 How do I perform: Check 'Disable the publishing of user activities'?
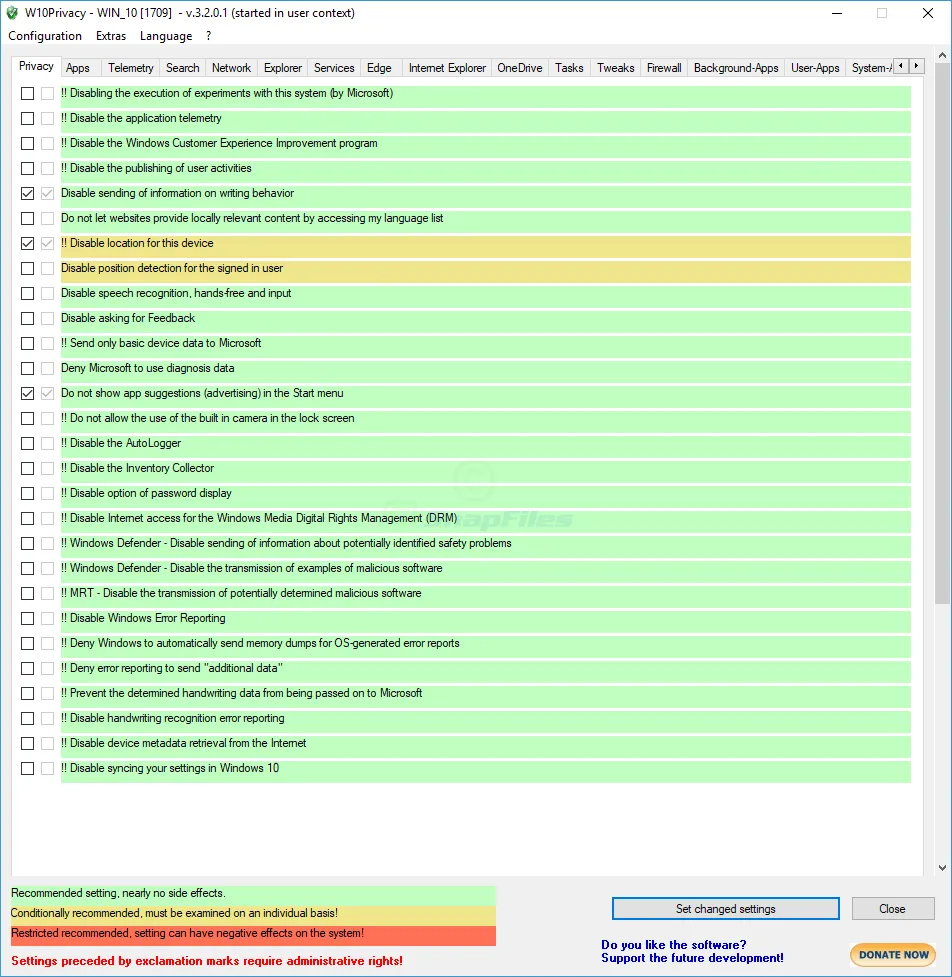[x=27, y=168]
